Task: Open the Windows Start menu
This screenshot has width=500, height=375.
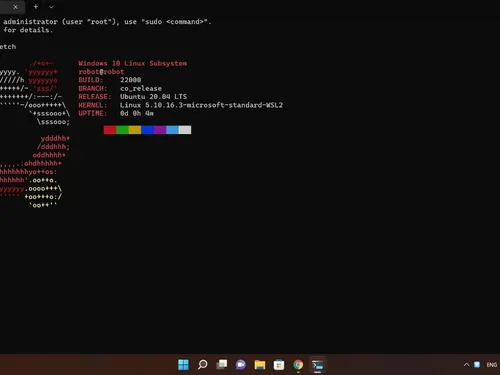Action: 183,365
